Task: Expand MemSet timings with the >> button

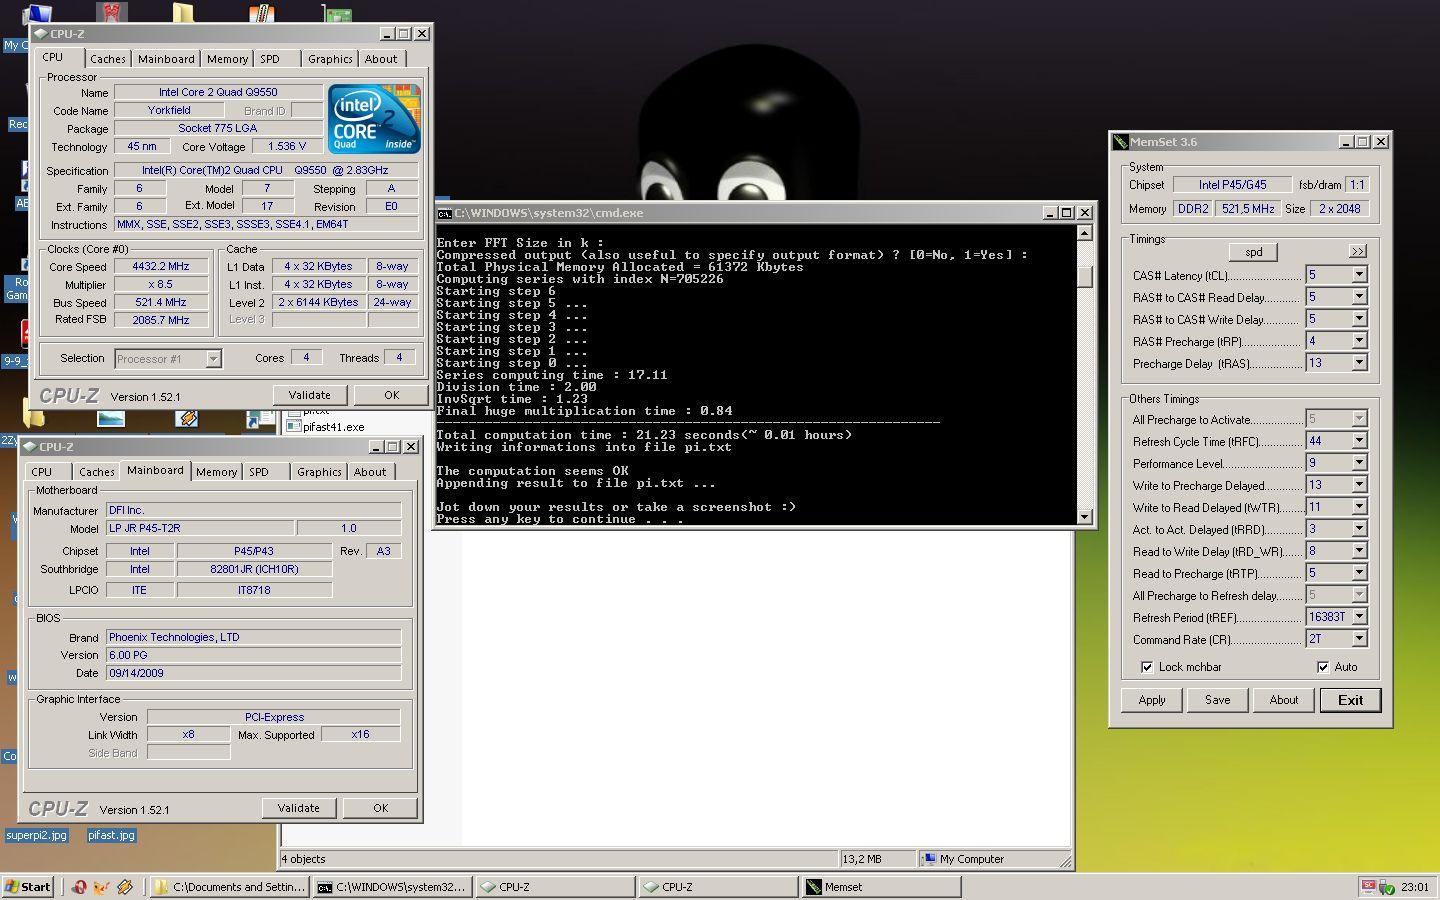Action: (1357, 252)
